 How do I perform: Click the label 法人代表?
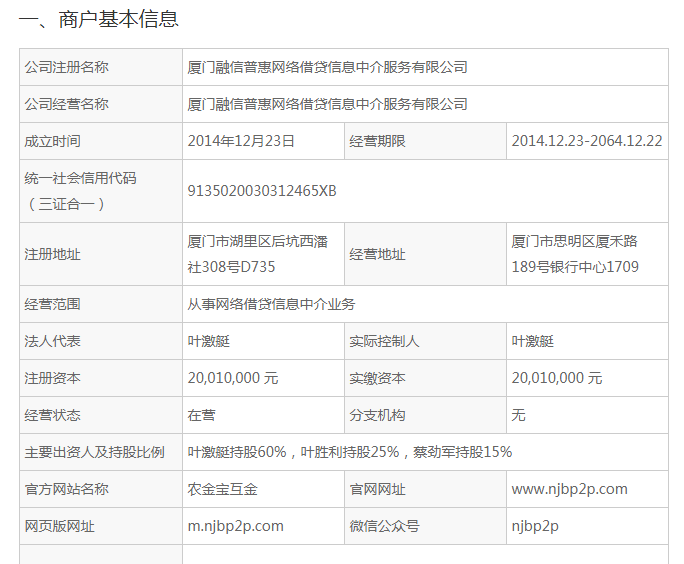coord(52,341)
